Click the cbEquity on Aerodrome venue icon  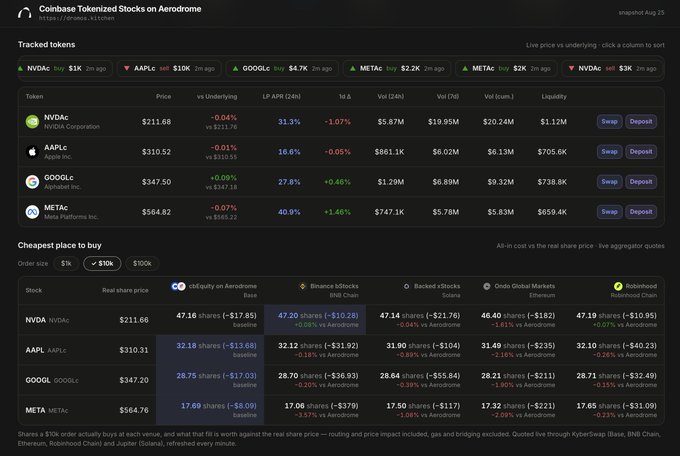[178, 286]
